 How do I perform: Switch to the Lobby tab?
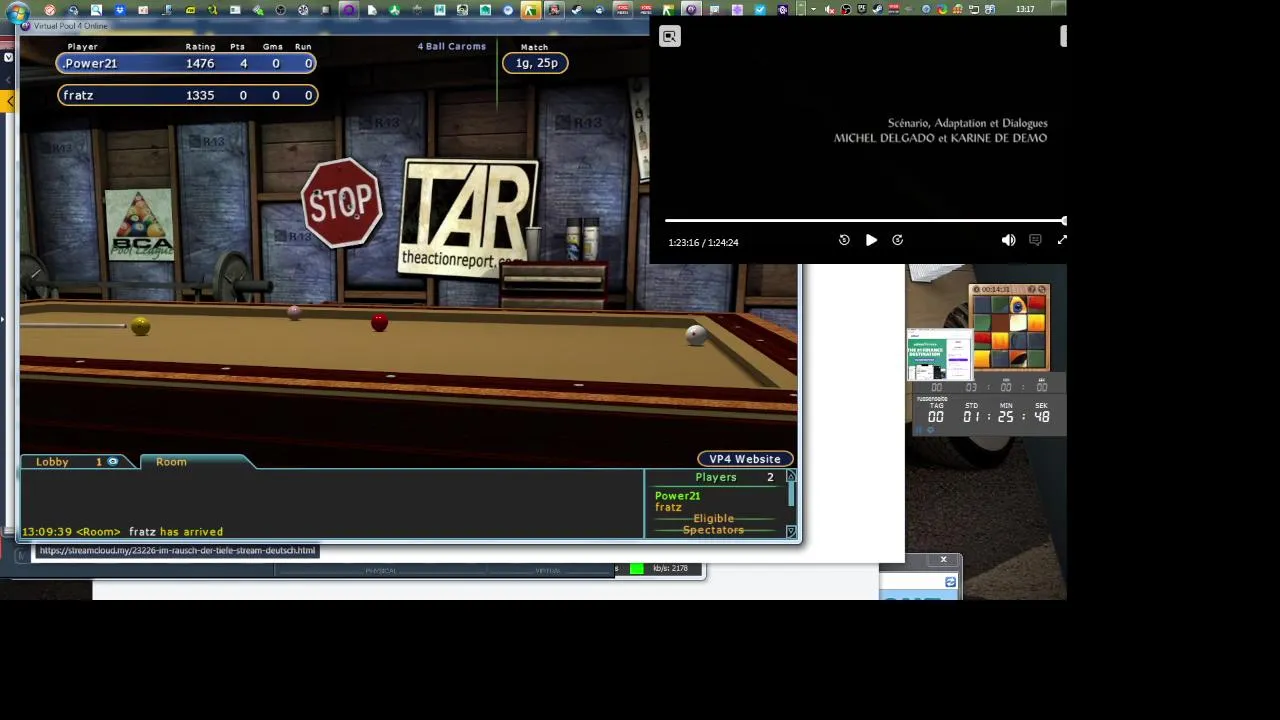point(52,462)
